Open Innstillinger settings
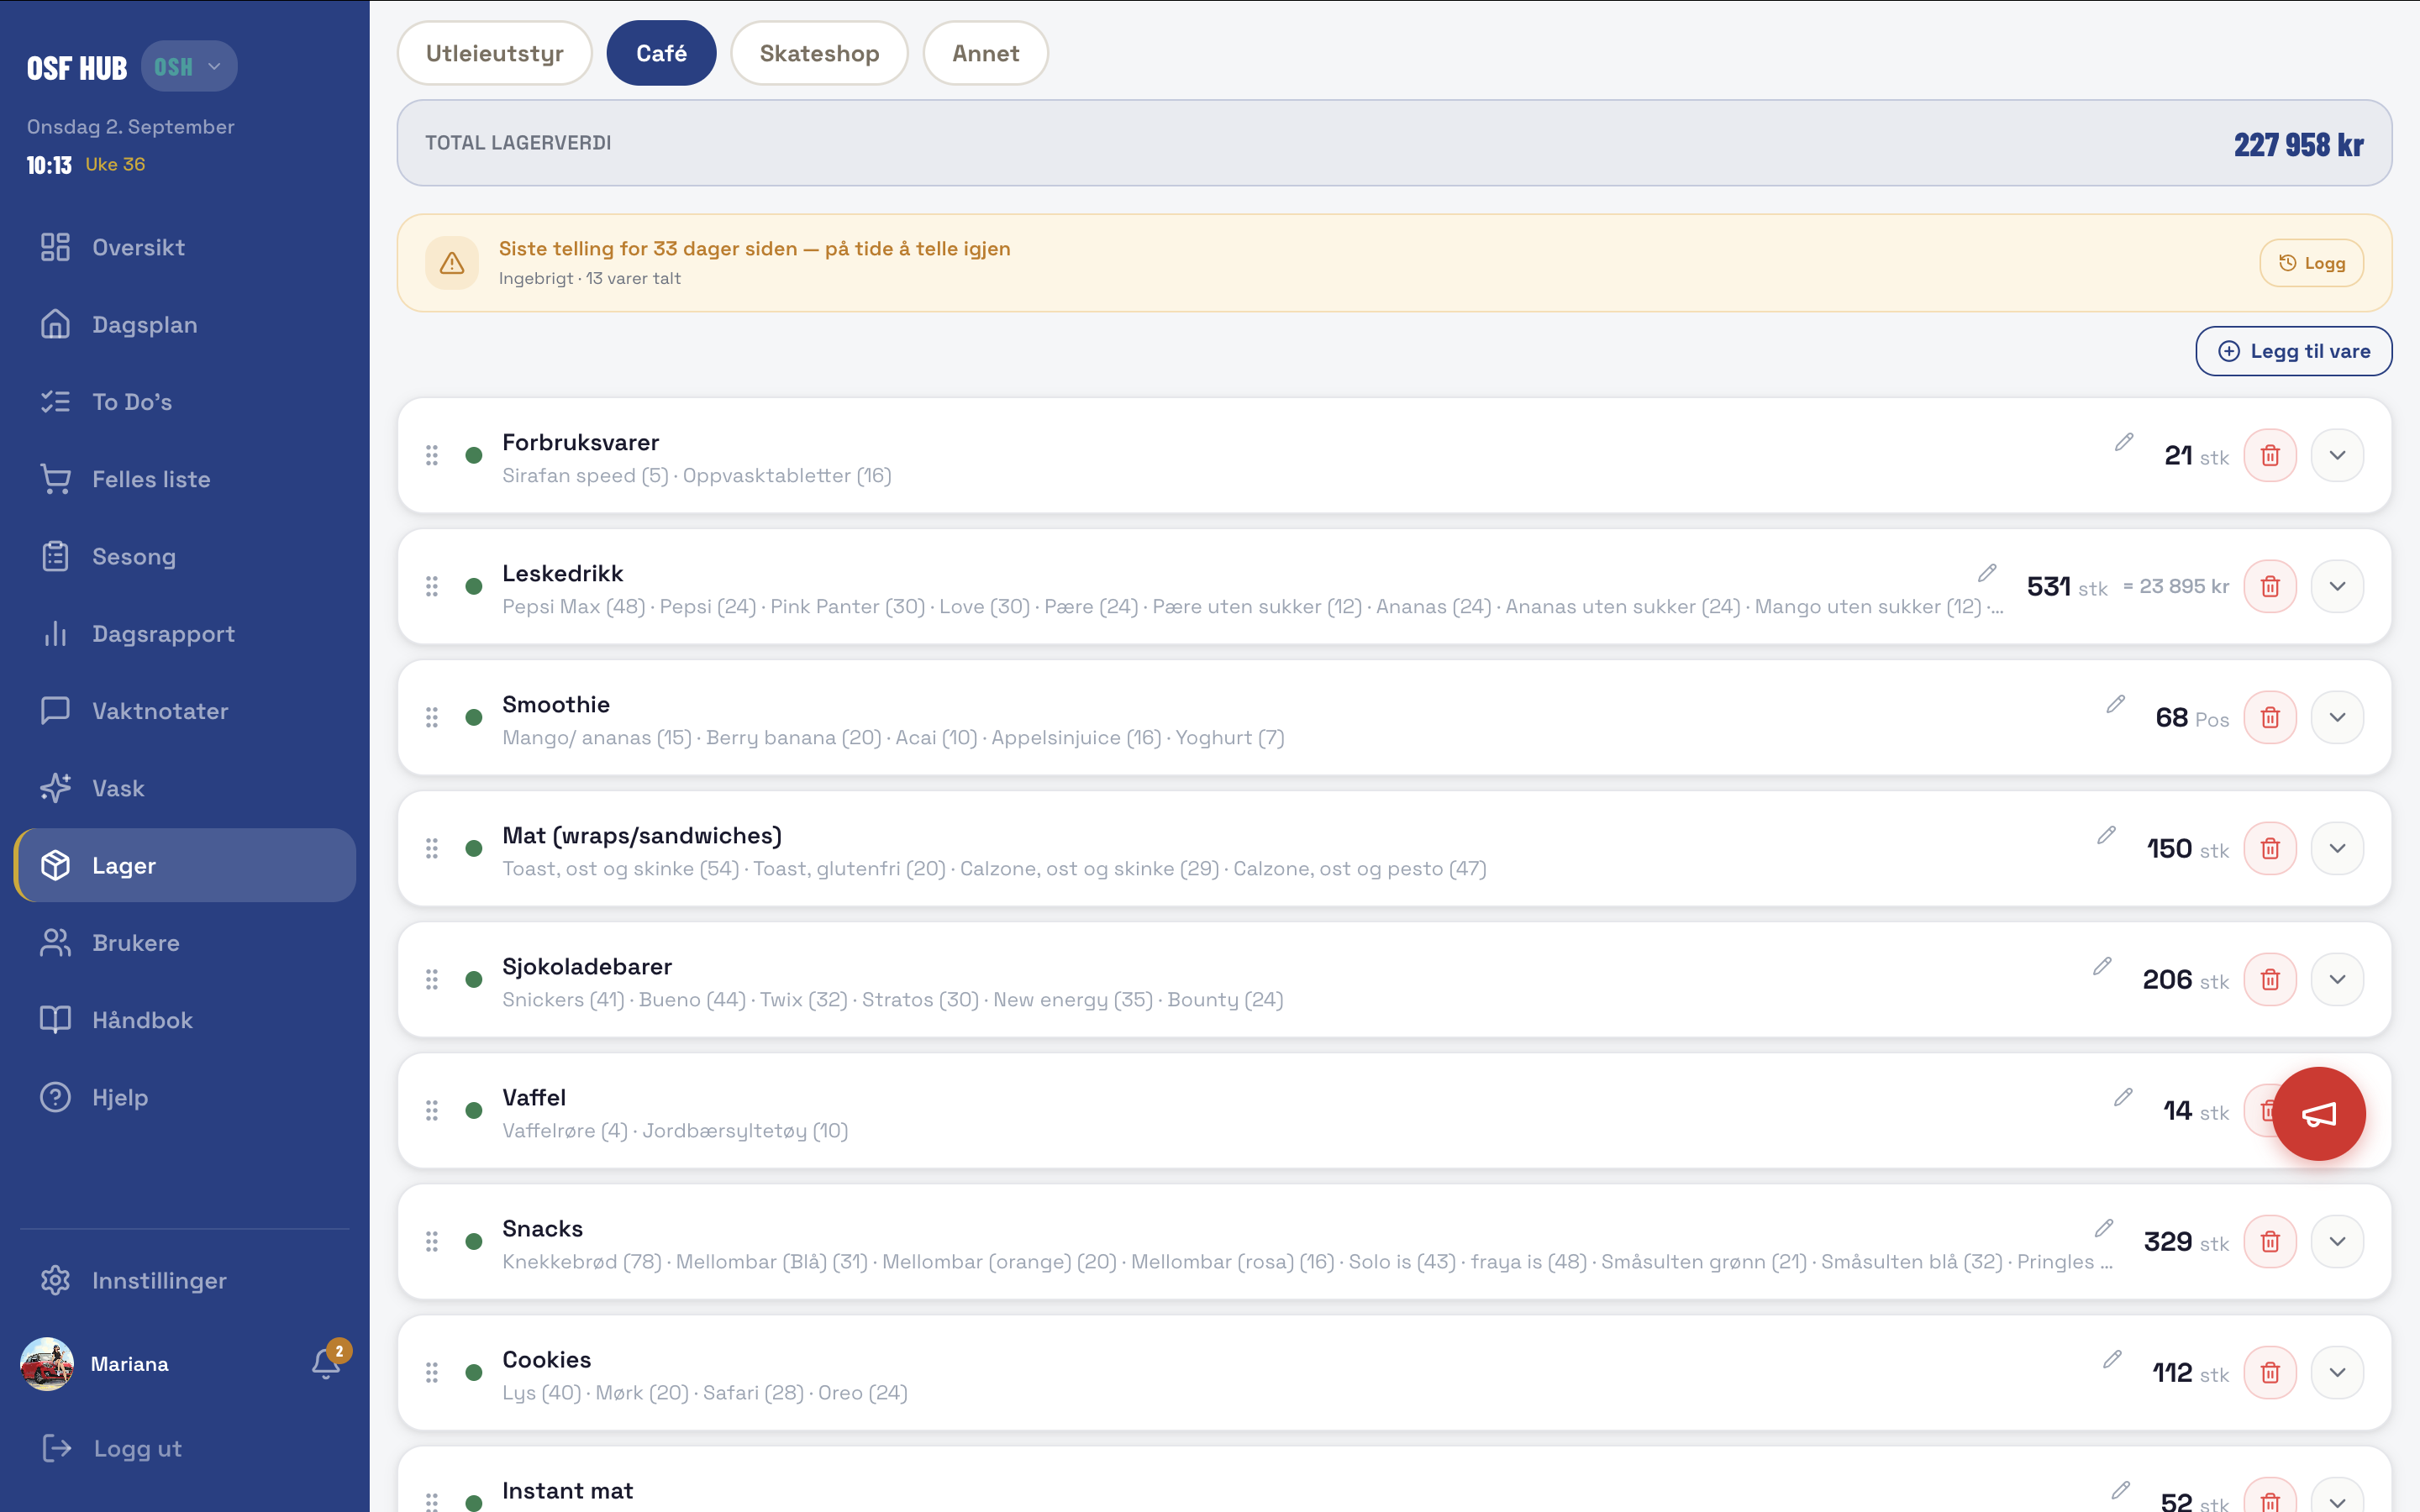Viewport: 2420px width, 1512px height. [x=185, y=1280]
